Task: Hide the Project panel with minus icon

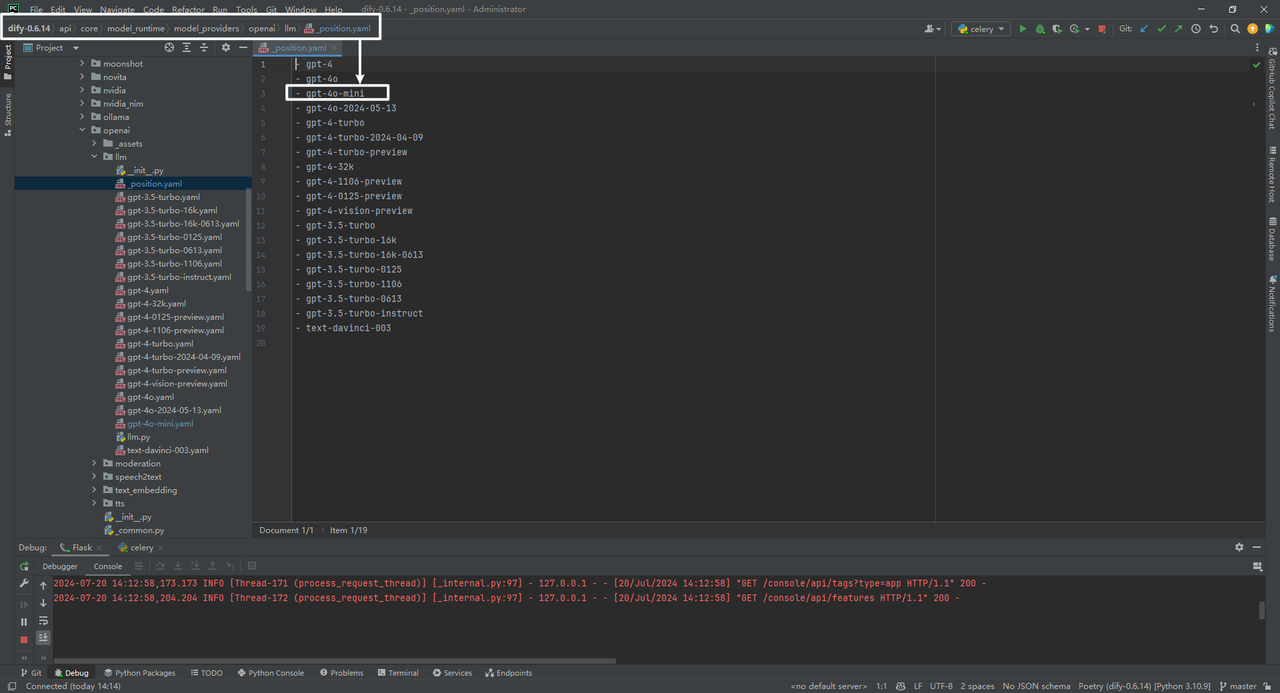Action: pos(243,48)
